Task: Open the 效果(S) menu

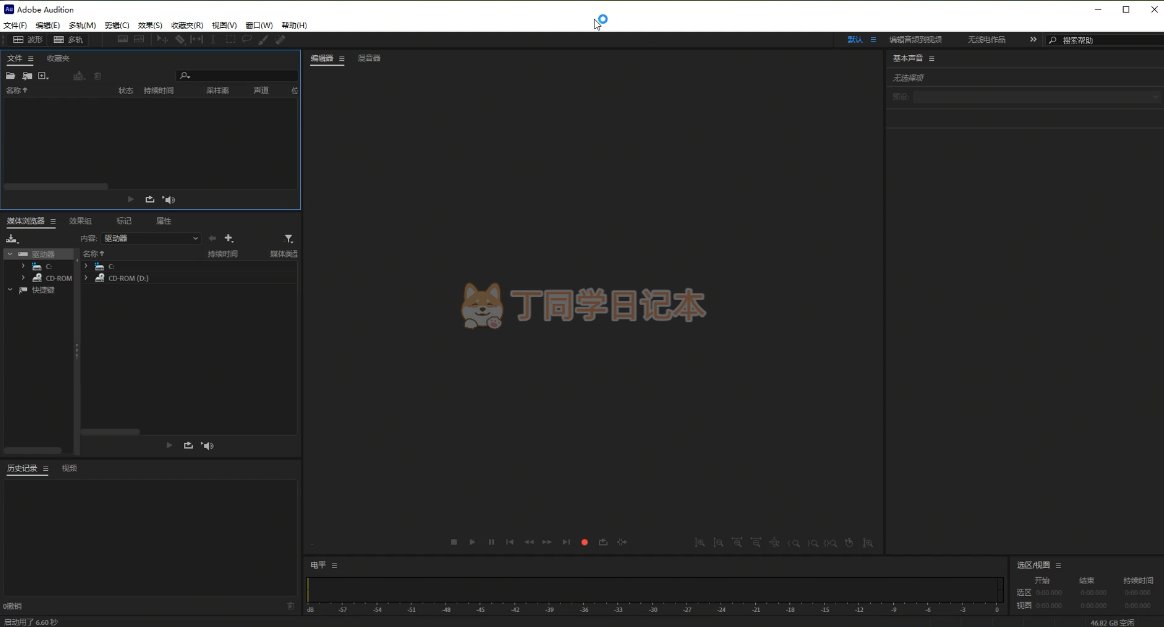Action: 150,25
